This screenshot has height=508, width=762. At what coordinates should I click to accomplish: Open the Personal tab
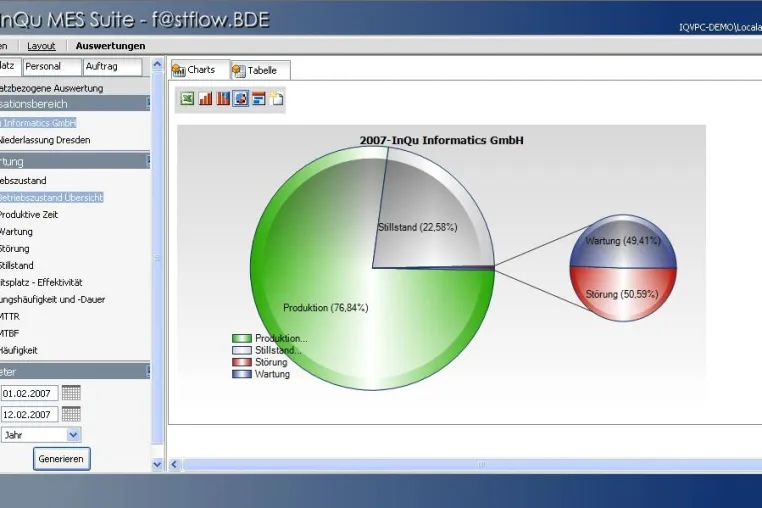click(52, 67)
